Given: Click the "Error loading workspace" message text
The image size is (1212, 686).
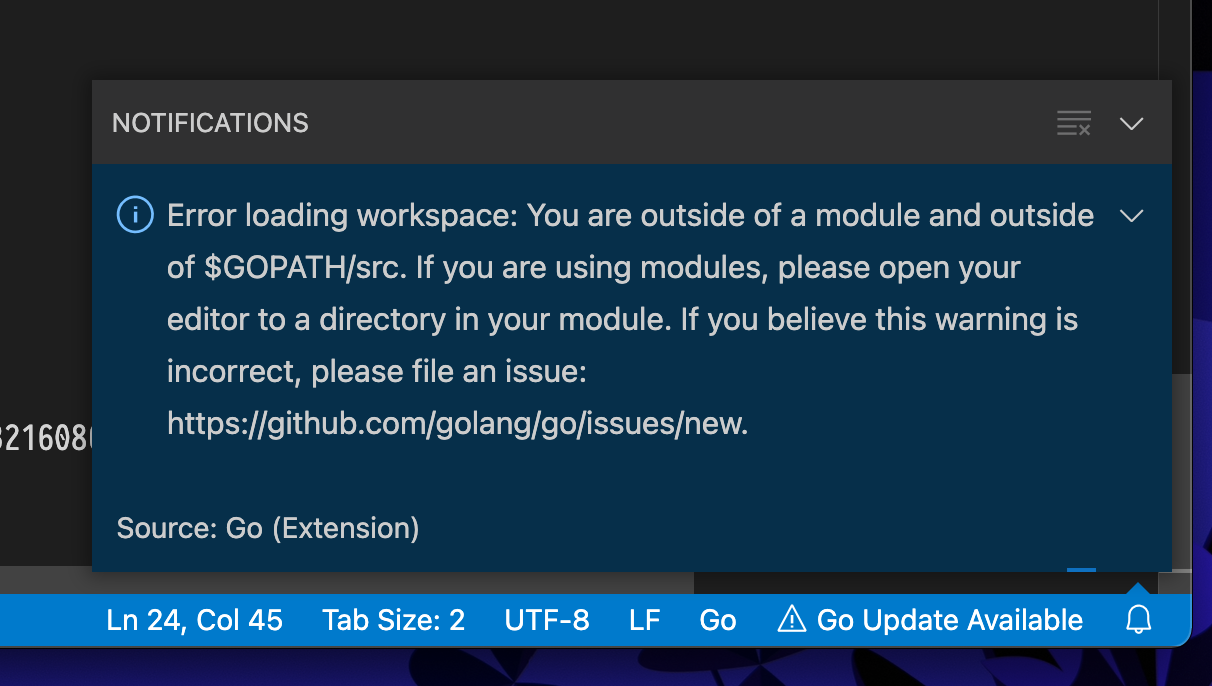Looking at the screenshot, I should click(342, 216).
